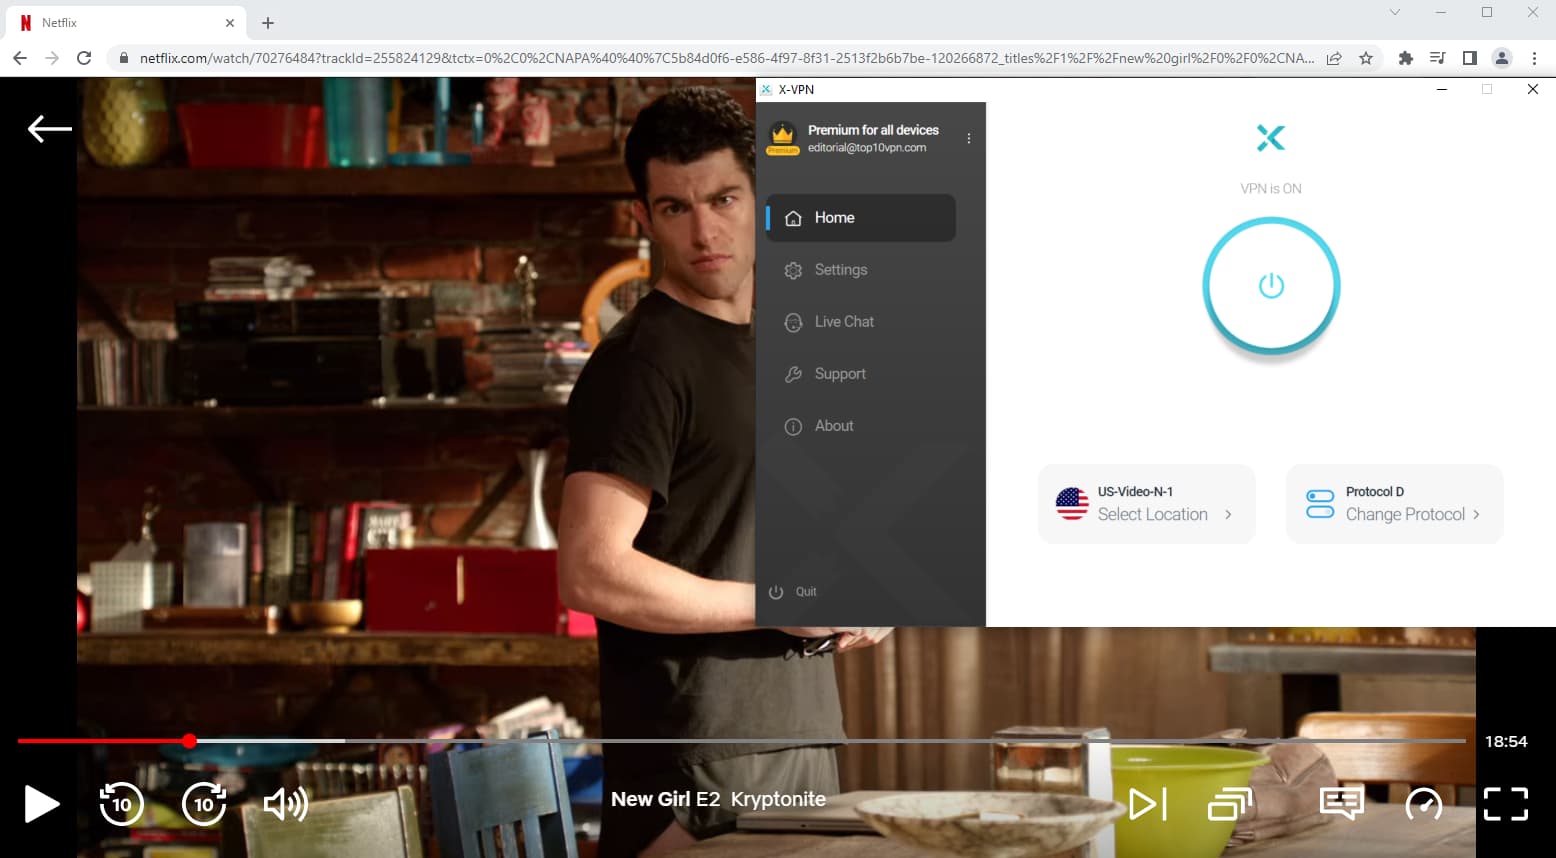This screenshot has height=858, width=1556.
Task: Click the protocol switch icon
Action: point(1320,504)
